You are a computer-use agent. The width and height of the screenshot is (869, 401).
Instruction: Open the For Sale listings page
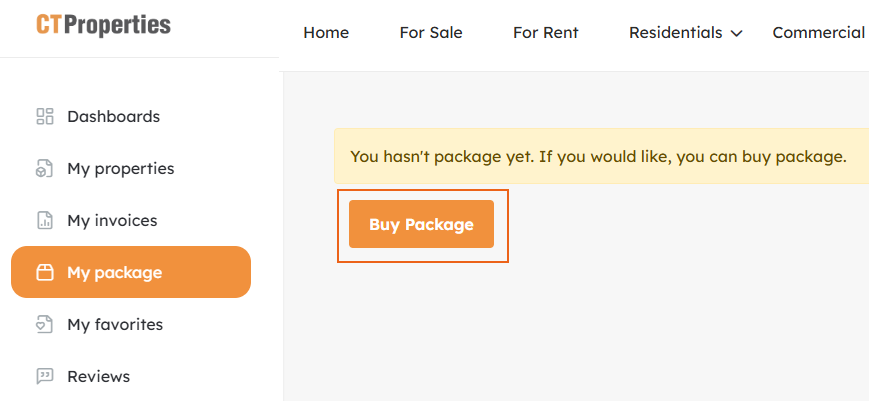[x=431, y=33]
